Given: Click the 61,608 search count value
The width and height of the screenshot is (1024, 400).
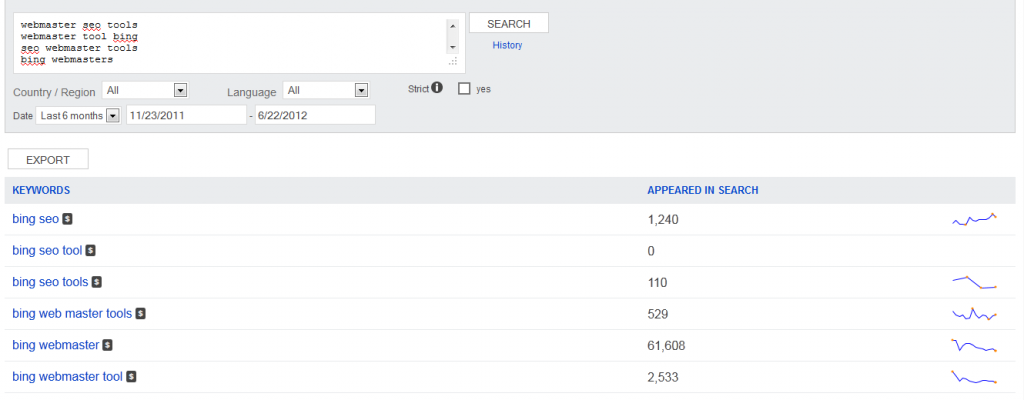Looking at the screenshot, I should click(x=666, y=346).
